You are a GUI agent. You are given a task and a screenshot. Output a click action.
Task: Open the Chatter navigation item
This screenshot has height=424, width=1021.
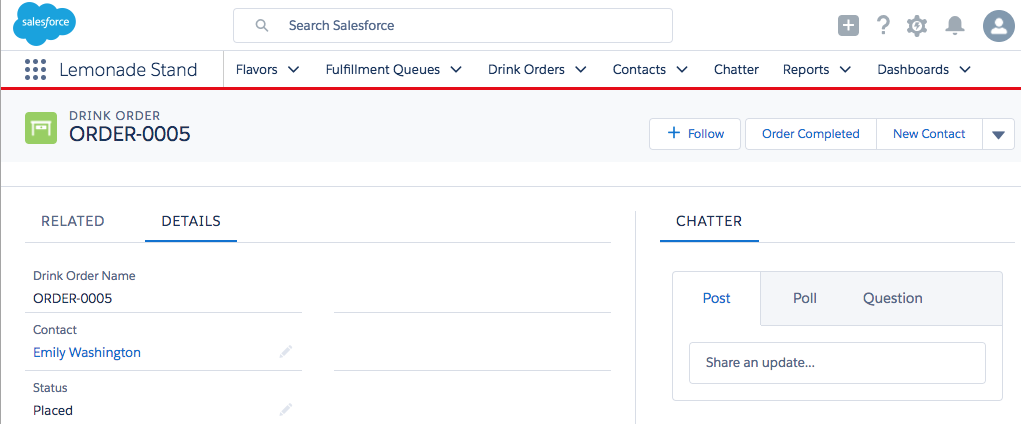coord(736,70)
